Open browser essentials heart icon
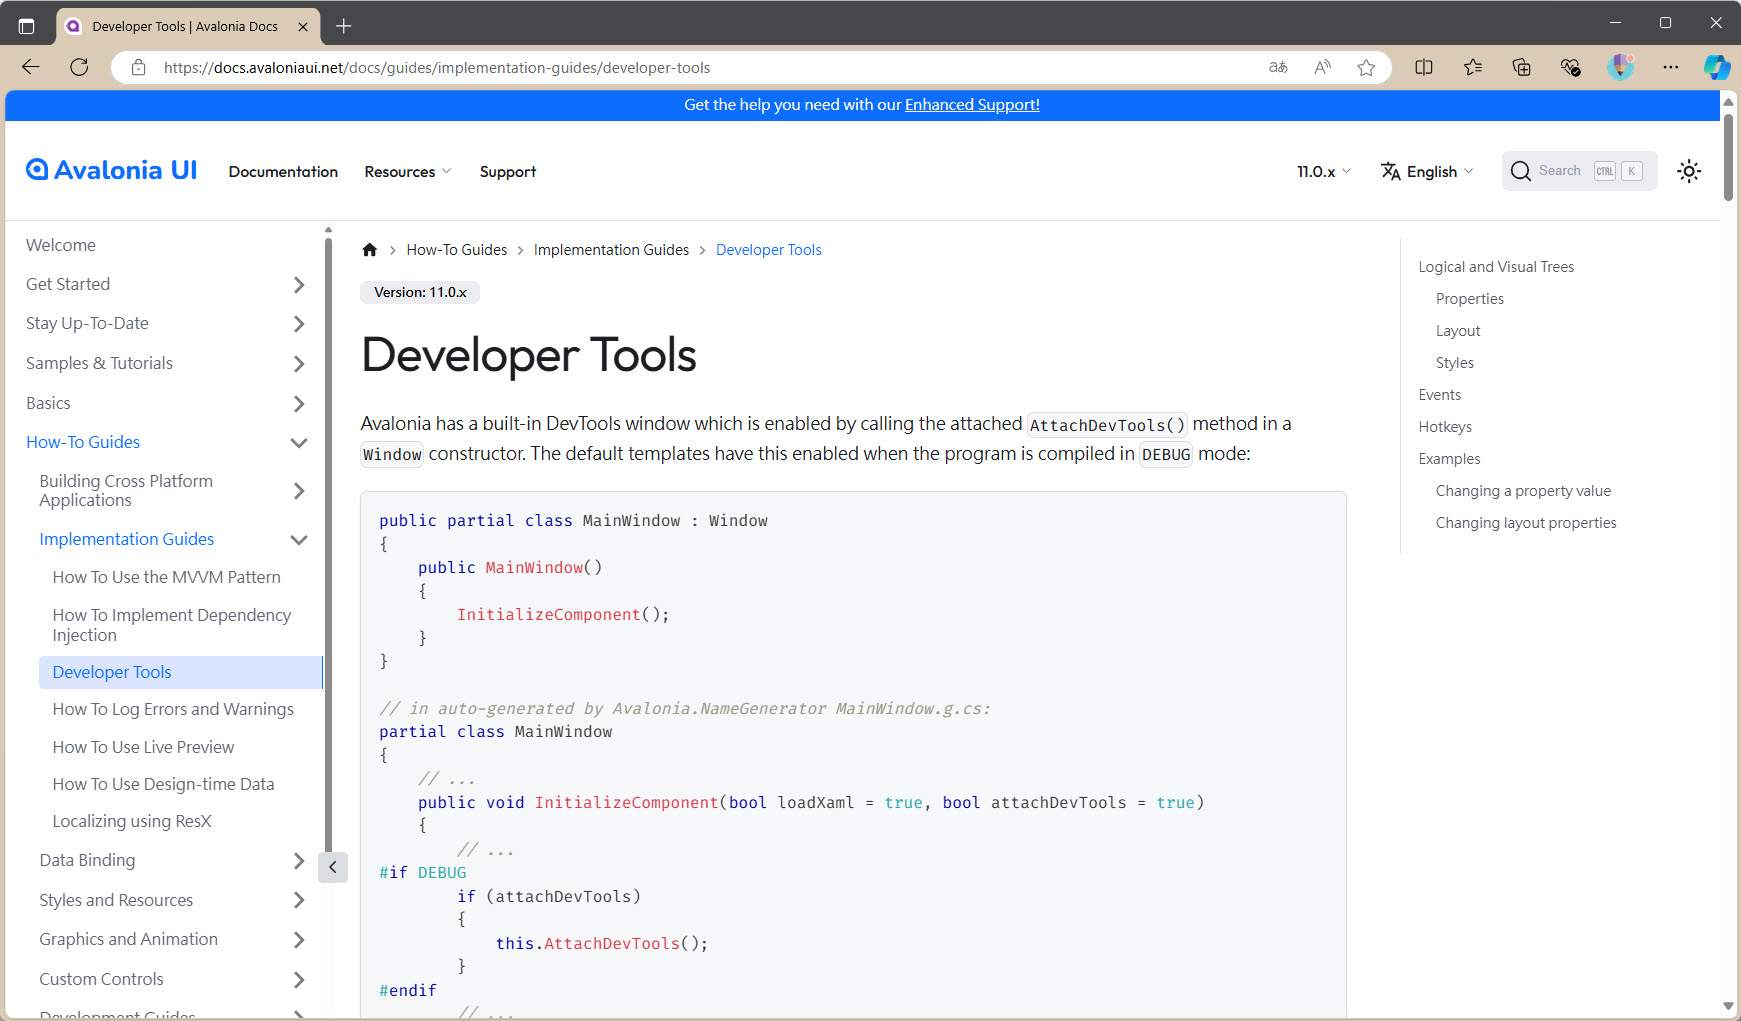This screenshot has height=1021, width=1741. [x=1570, y=67]
